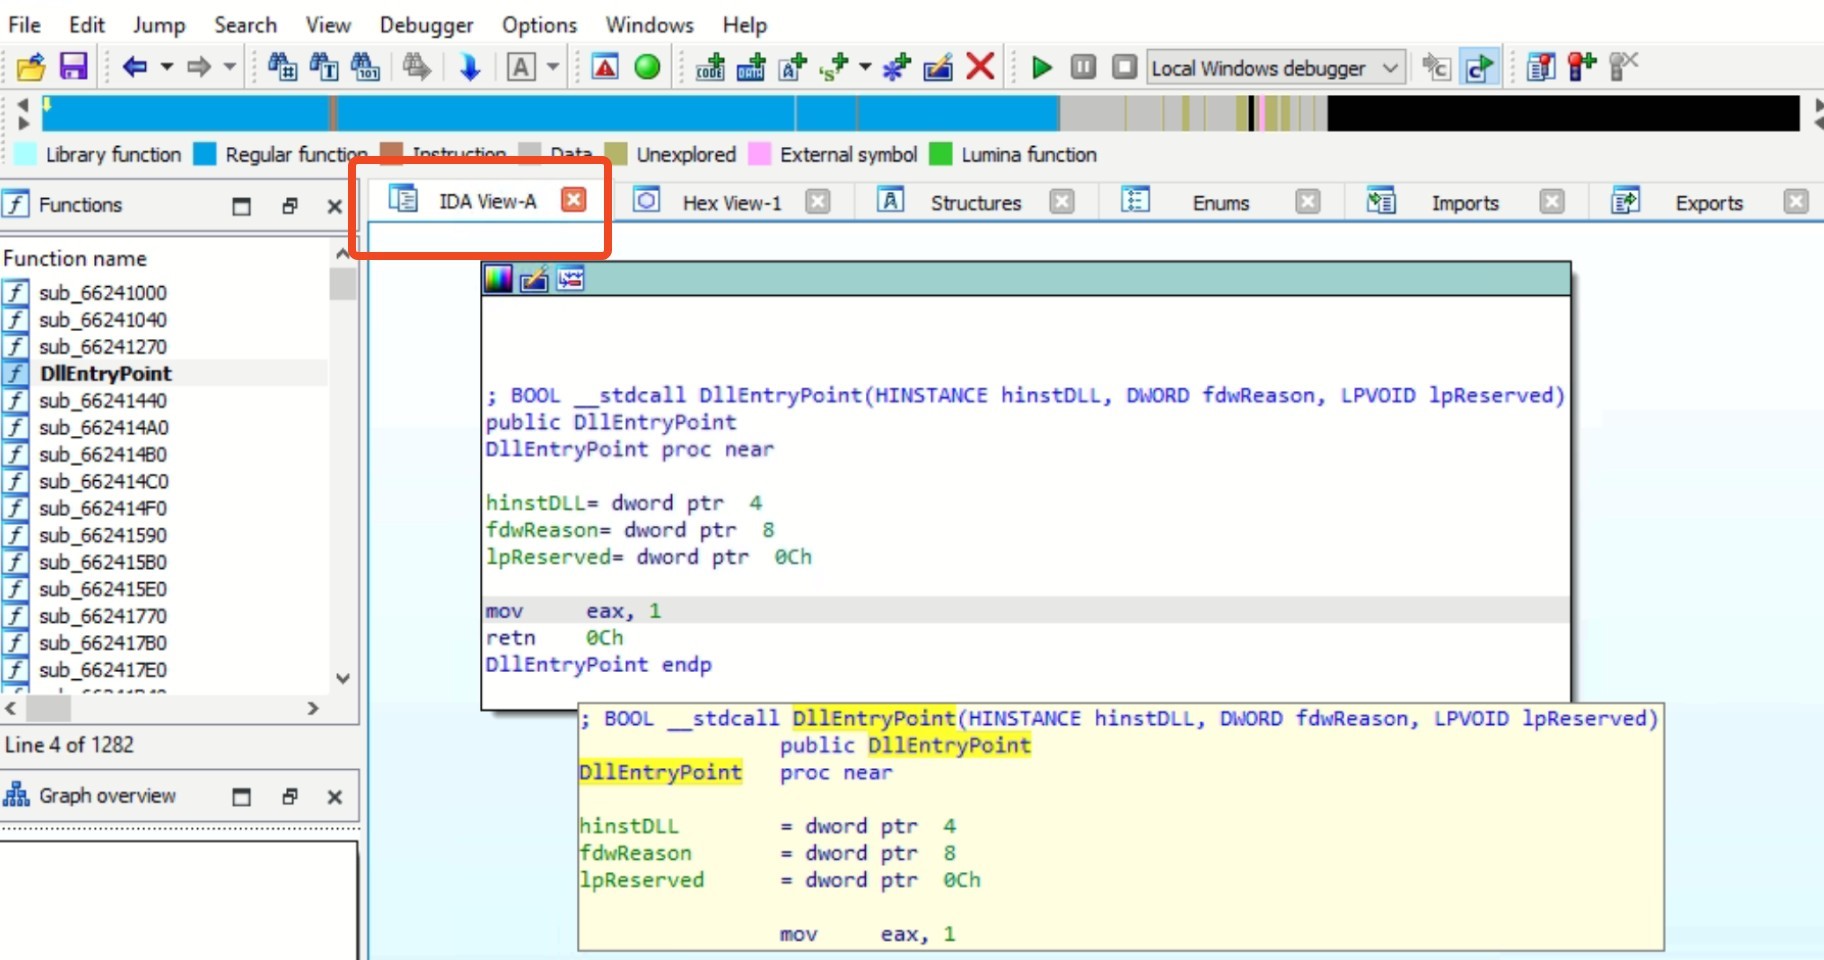Select DllEntryPoint in the function list
Image resolution: width=1824 pixels, height=960 pixels.
106,373
